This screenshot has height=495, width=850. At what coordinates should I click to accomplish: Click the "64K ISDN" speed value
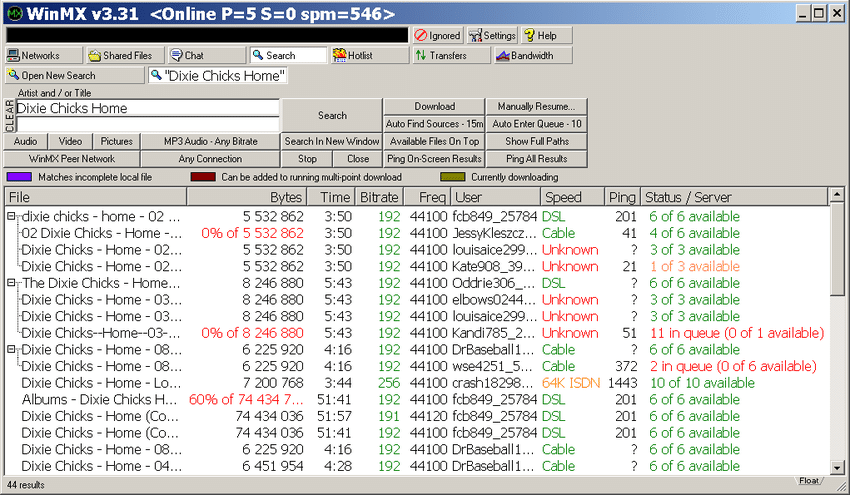point(571,383)
